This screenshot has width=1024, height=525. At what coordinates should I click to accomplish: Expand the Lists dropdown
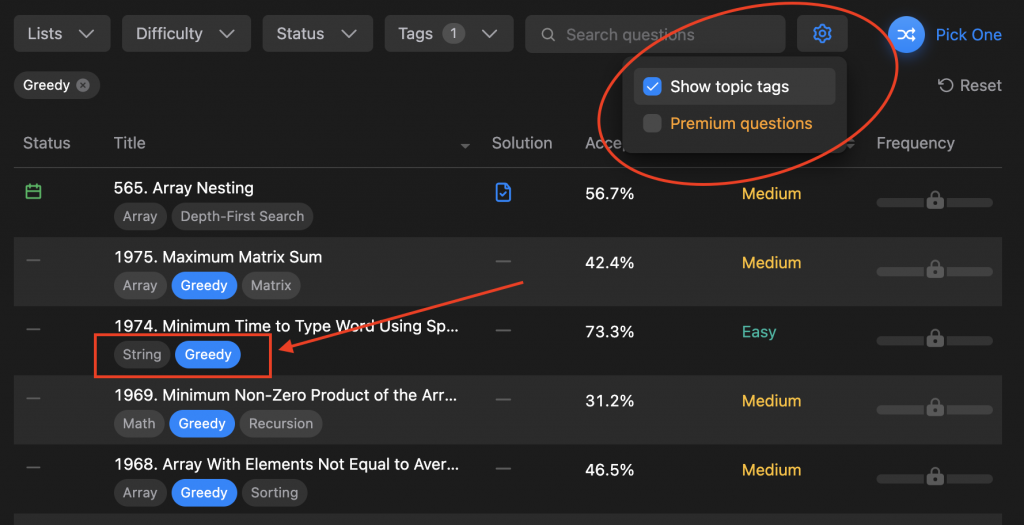pos(61,34)
